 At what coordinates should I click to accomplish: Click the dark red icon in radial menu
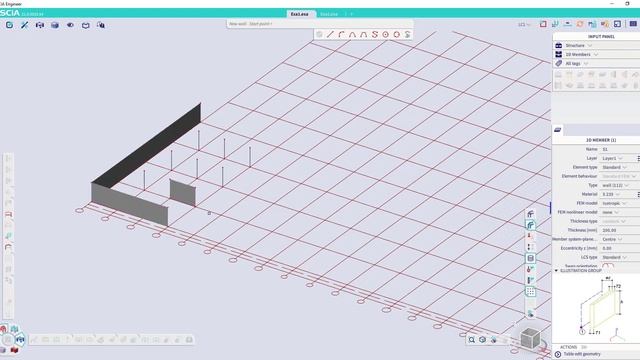14,350
